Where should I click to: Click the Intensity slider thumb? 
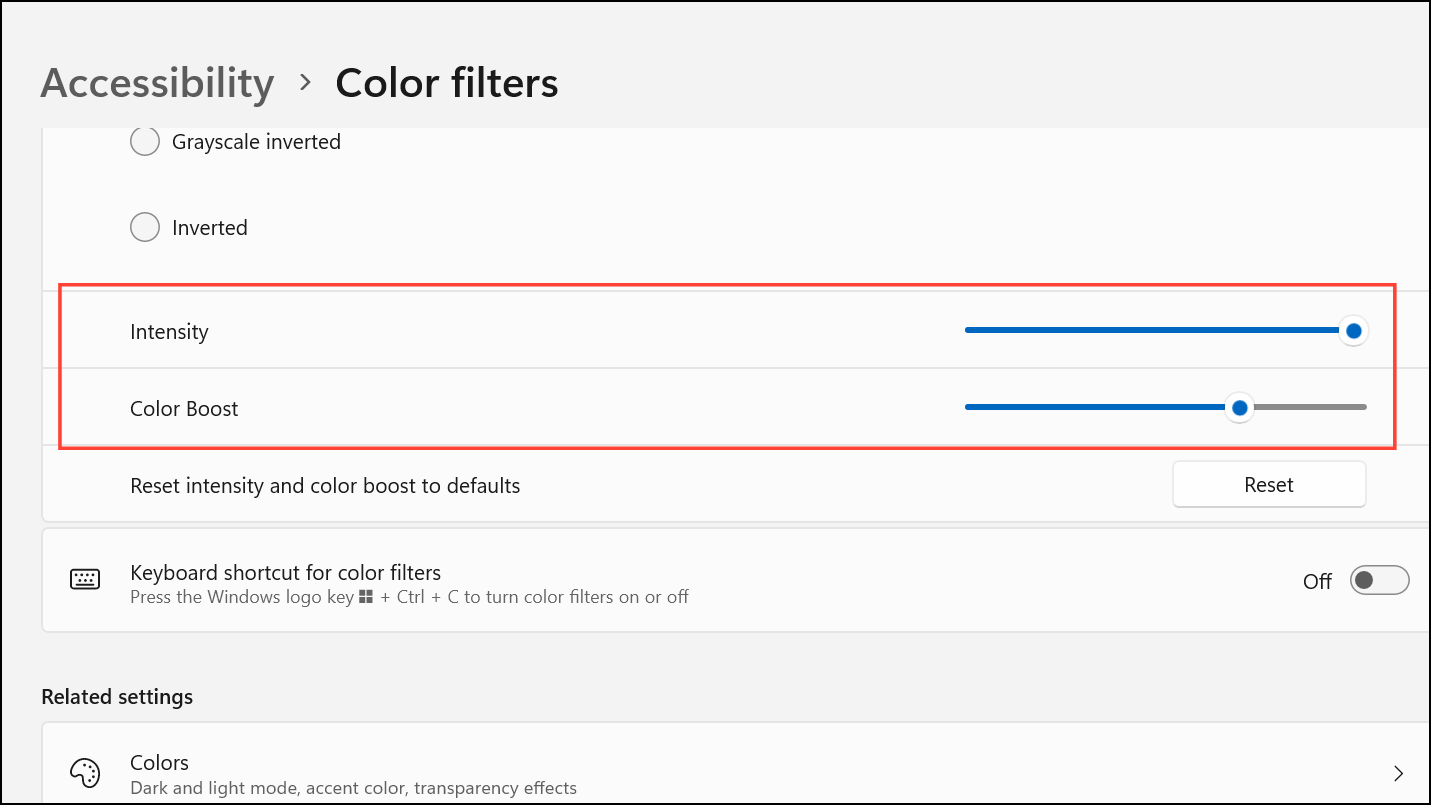(1353, 331)
